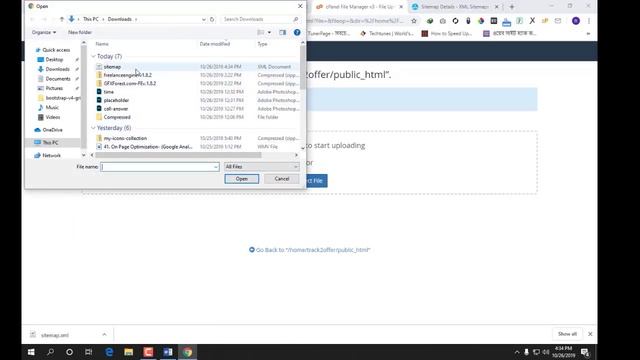
Task: Click 'Downloads' in the address breadcrumb
Action: pyautogui.click(x=120, y=19)
